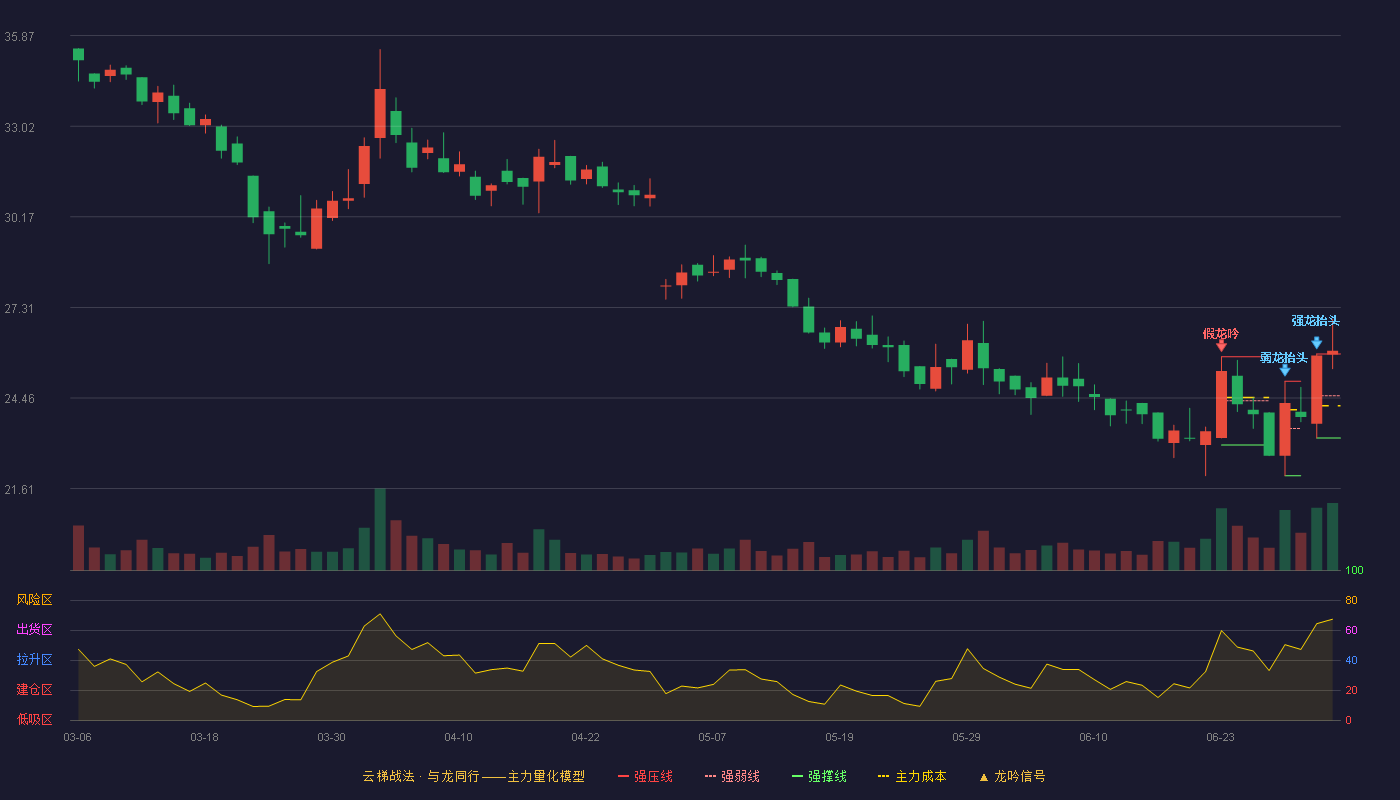Click the 05-19 date label
This screenshot has width=1400, height=800.
pyautogui.click(x=839, y=737)
